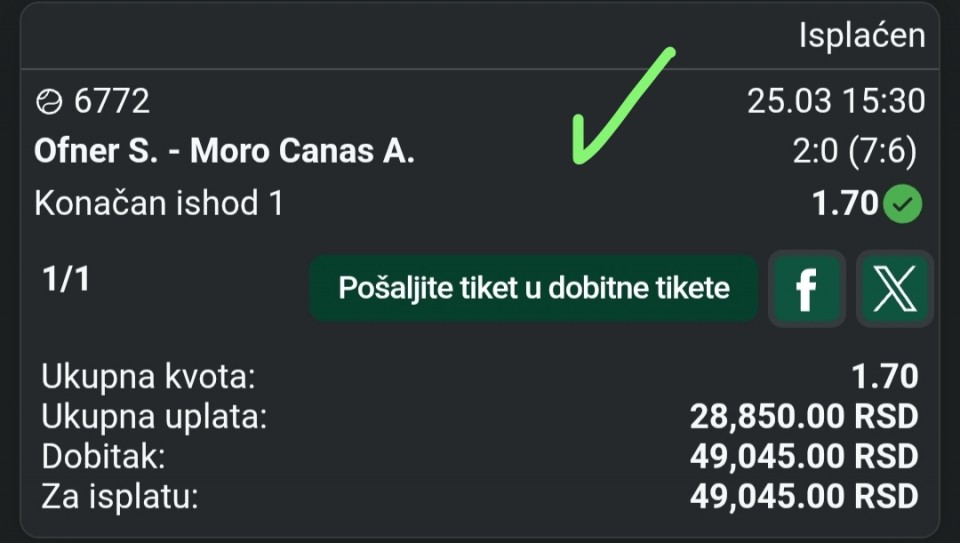Click the green winning-pick check circle
The width and height of the screenshot is (960, 543).
905,205
